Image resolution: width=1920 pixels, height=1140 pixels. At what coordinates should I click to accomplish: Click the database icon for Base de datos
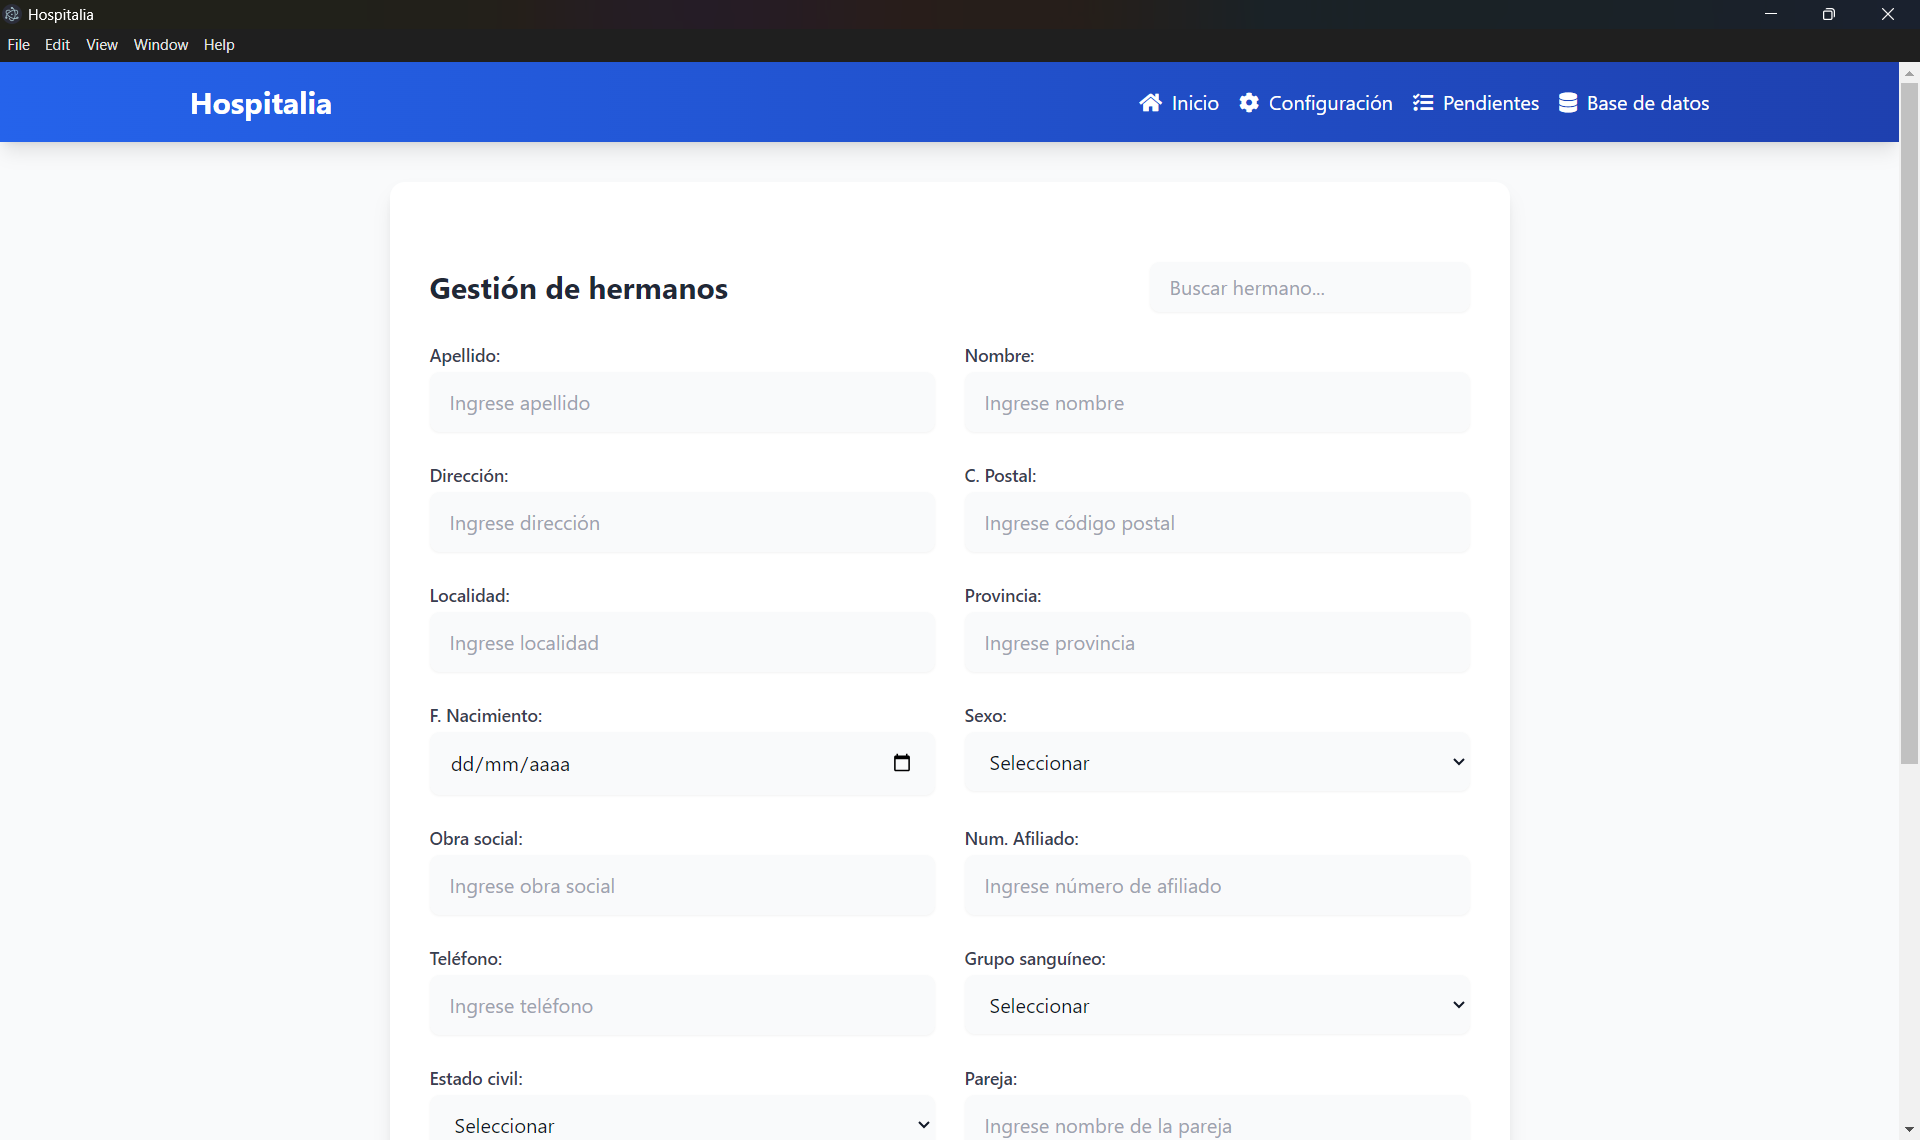click(x=1568, y=103)
